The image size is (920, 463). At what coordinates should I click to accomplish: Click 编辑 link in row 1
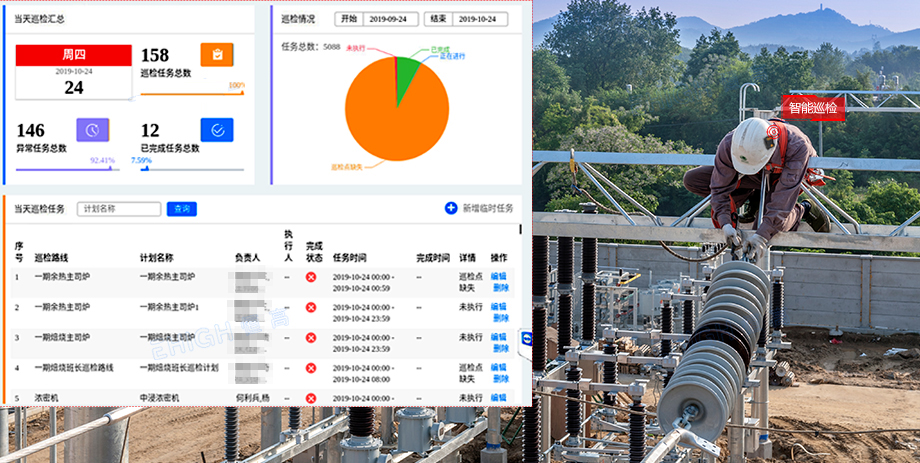499,276
